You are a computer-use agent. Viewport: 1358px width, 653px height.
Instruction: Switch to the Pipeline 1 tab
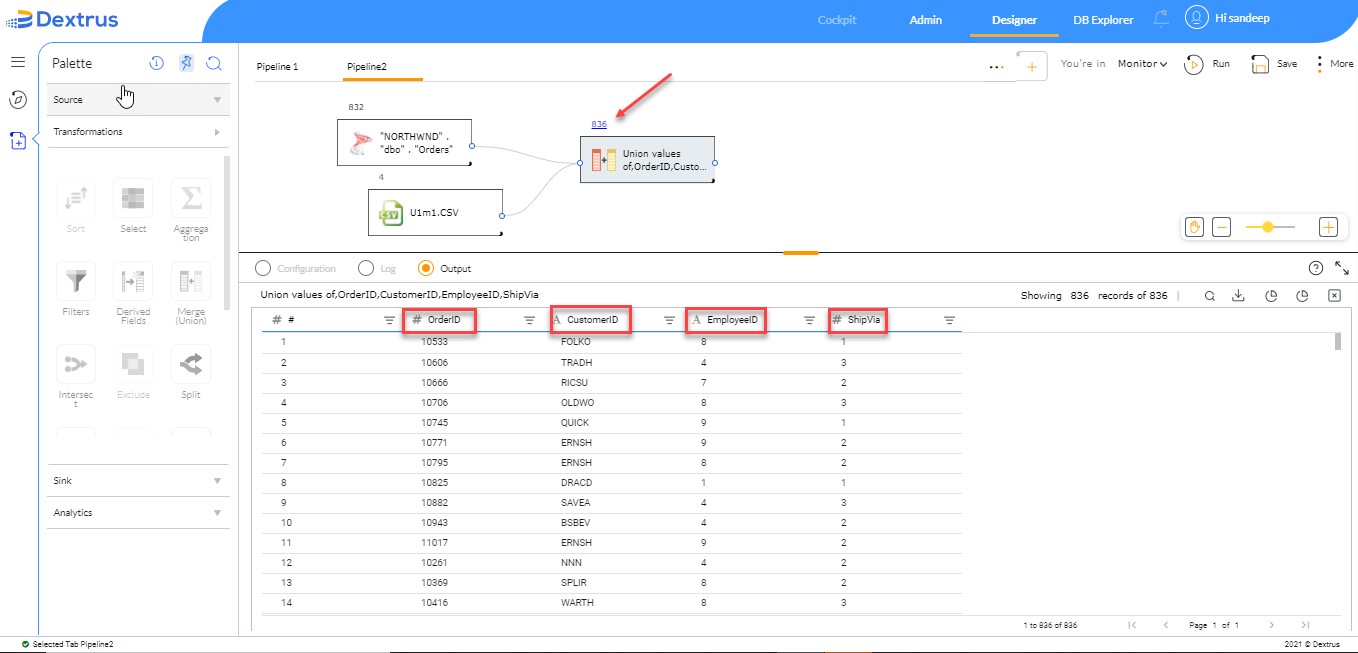tap(277, 67)
